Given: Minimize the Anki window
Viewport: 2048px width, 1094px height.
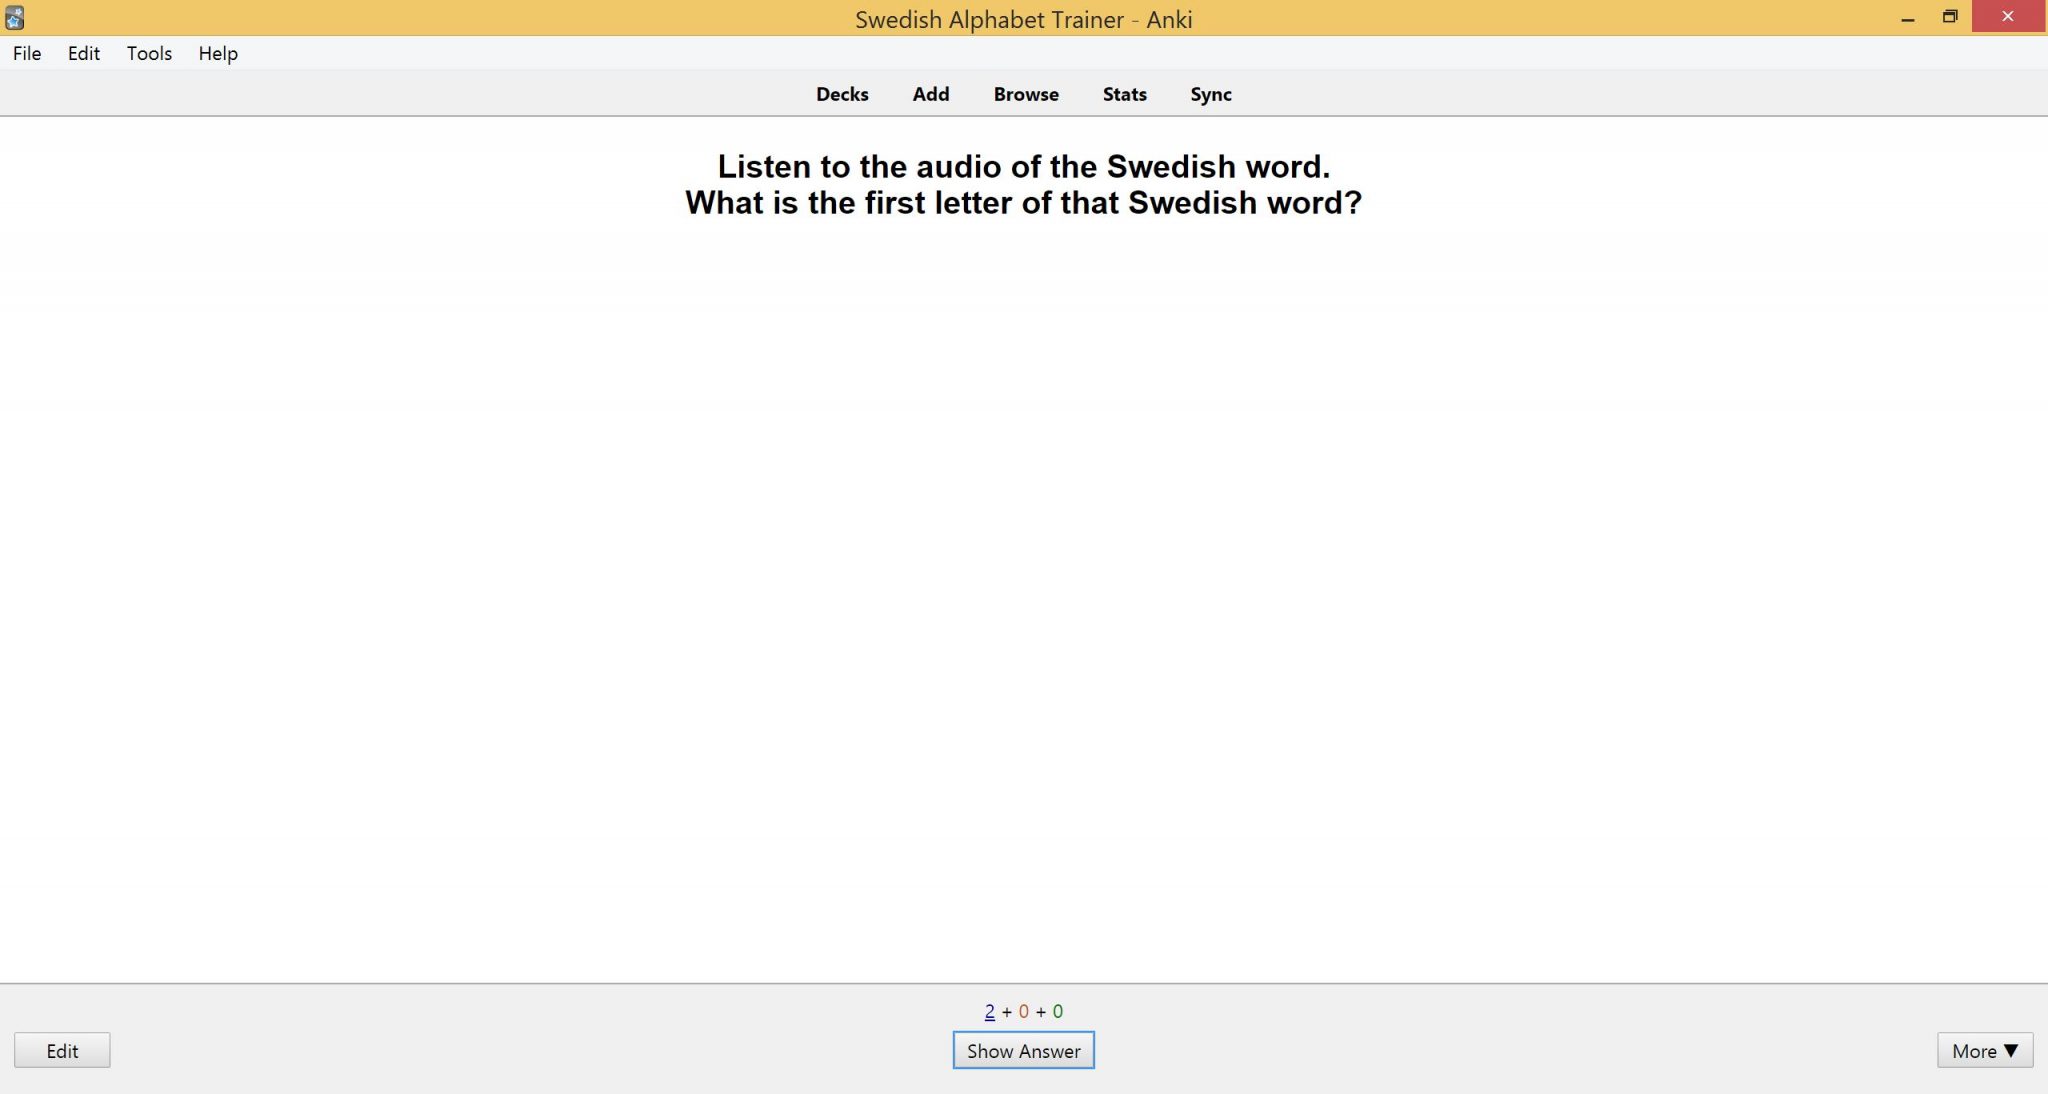Looking at the screenshot, I should [1908, 17].
